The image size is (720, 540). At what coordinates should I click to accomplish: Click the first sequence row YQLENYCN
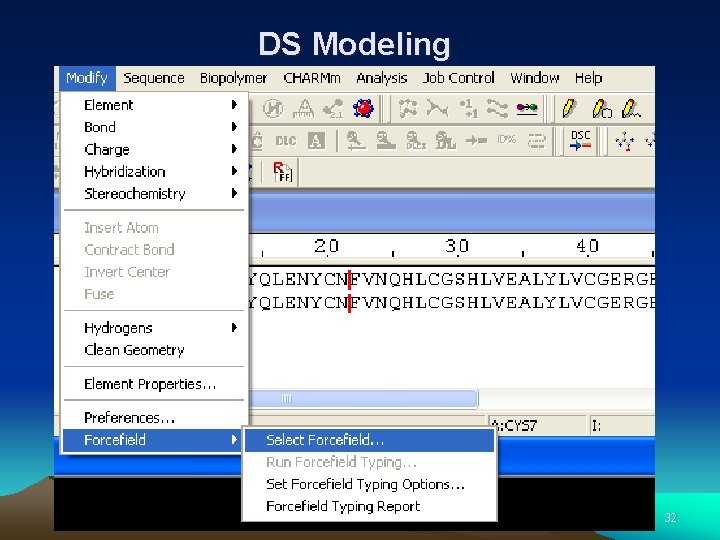coord(452,279)
